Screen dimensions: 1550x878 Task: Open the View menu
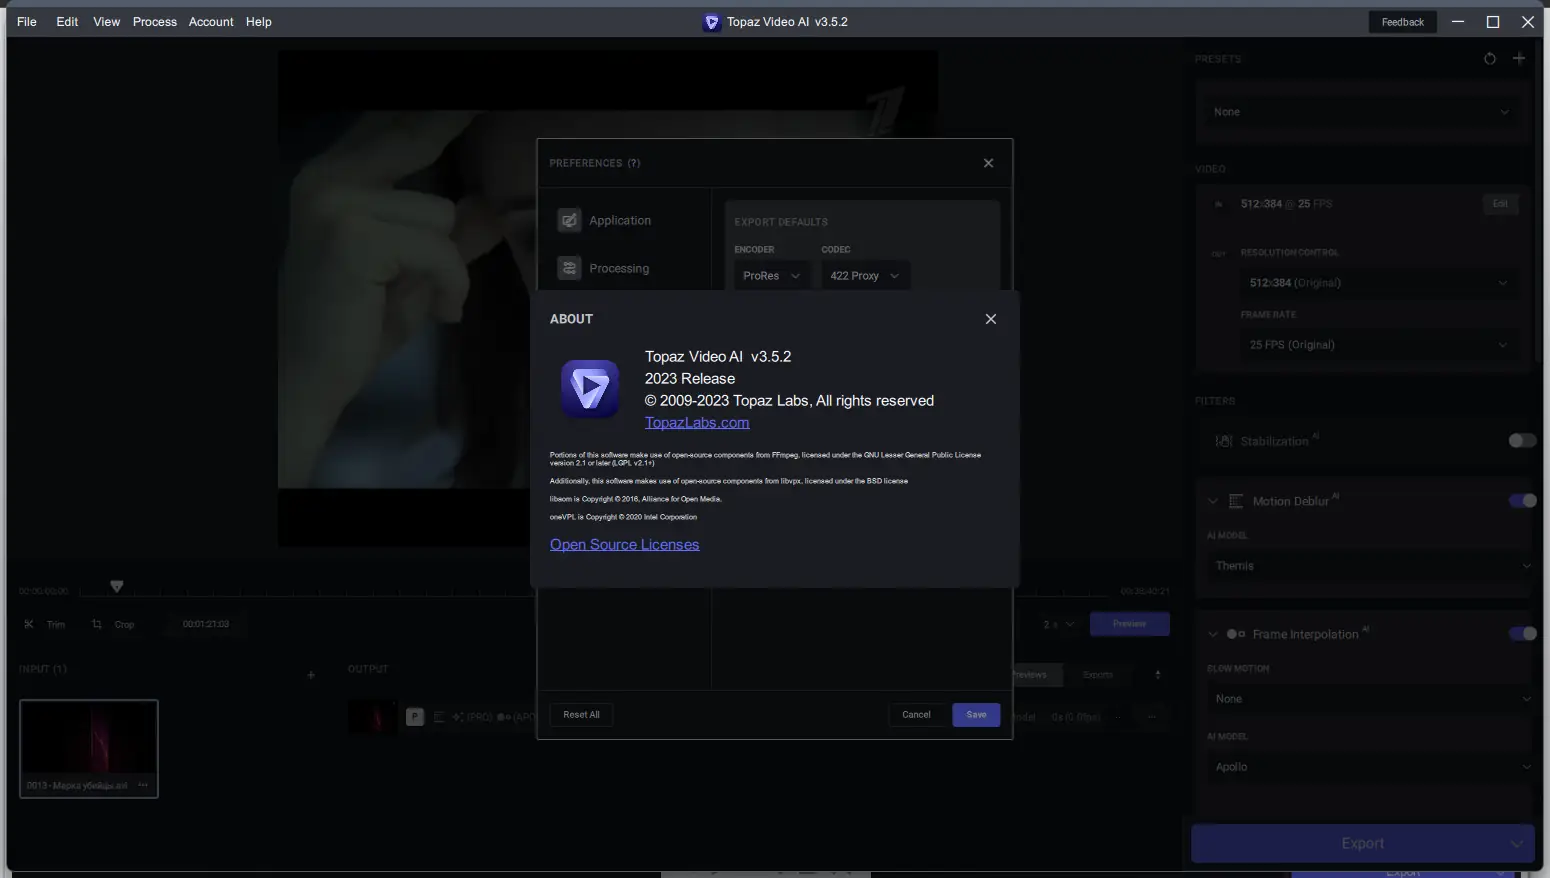point(107,22)
